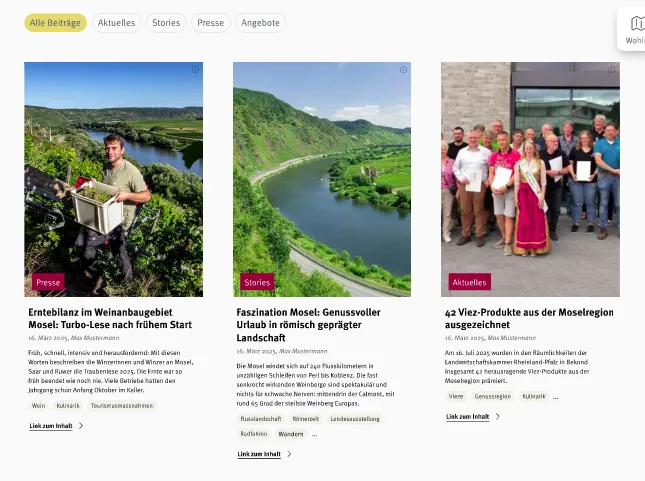
Task: Open Link zum Inhalt under Erntebilanz article
Action: (51, 426)
